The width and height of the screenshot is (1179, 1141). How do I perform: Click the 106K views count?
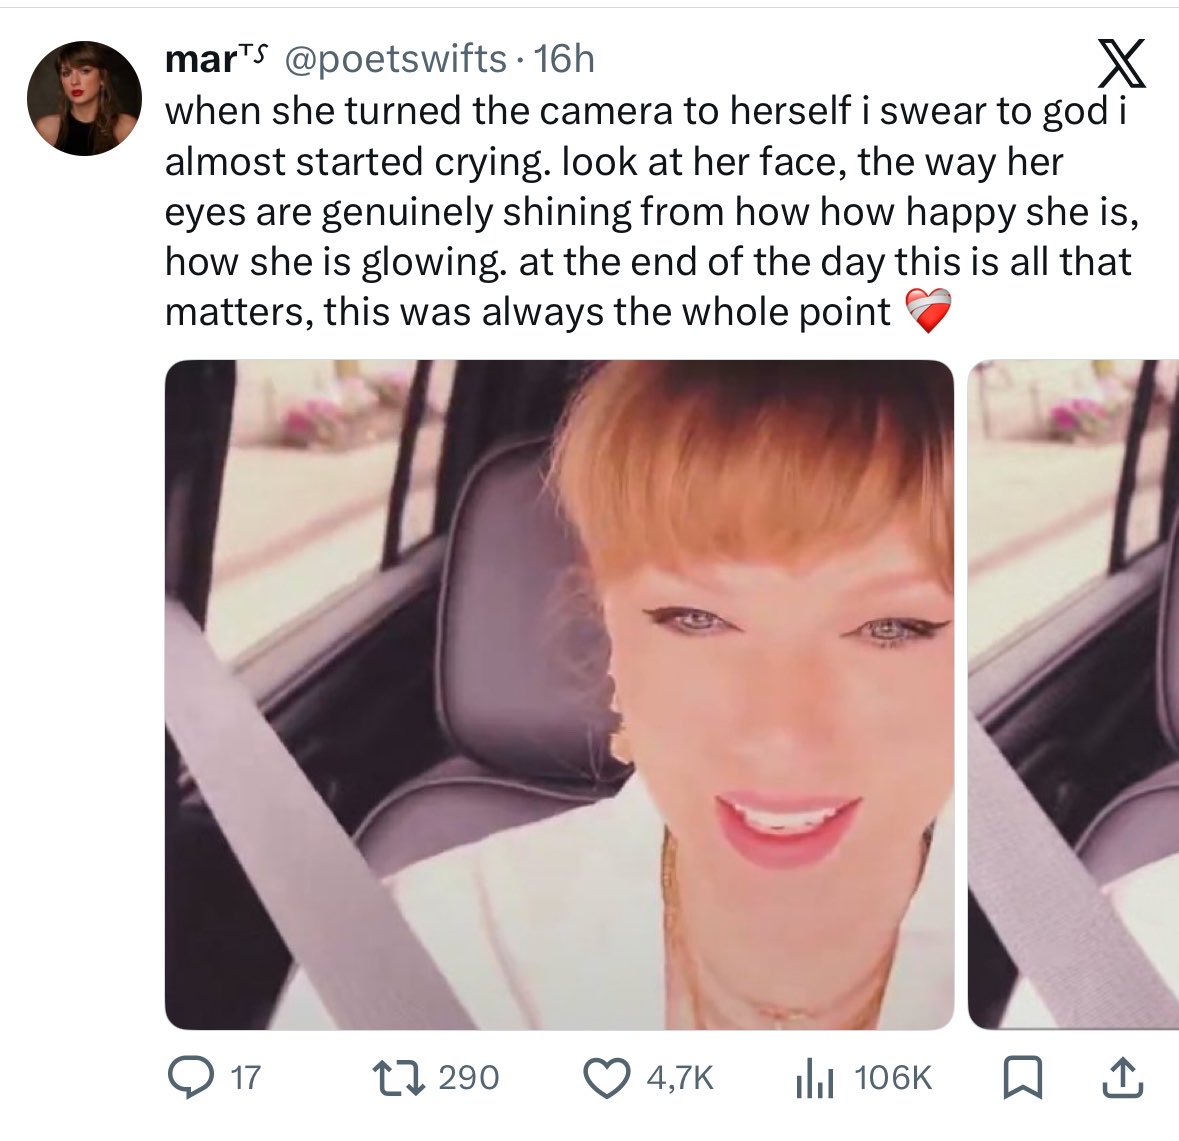pos(893,1078)
